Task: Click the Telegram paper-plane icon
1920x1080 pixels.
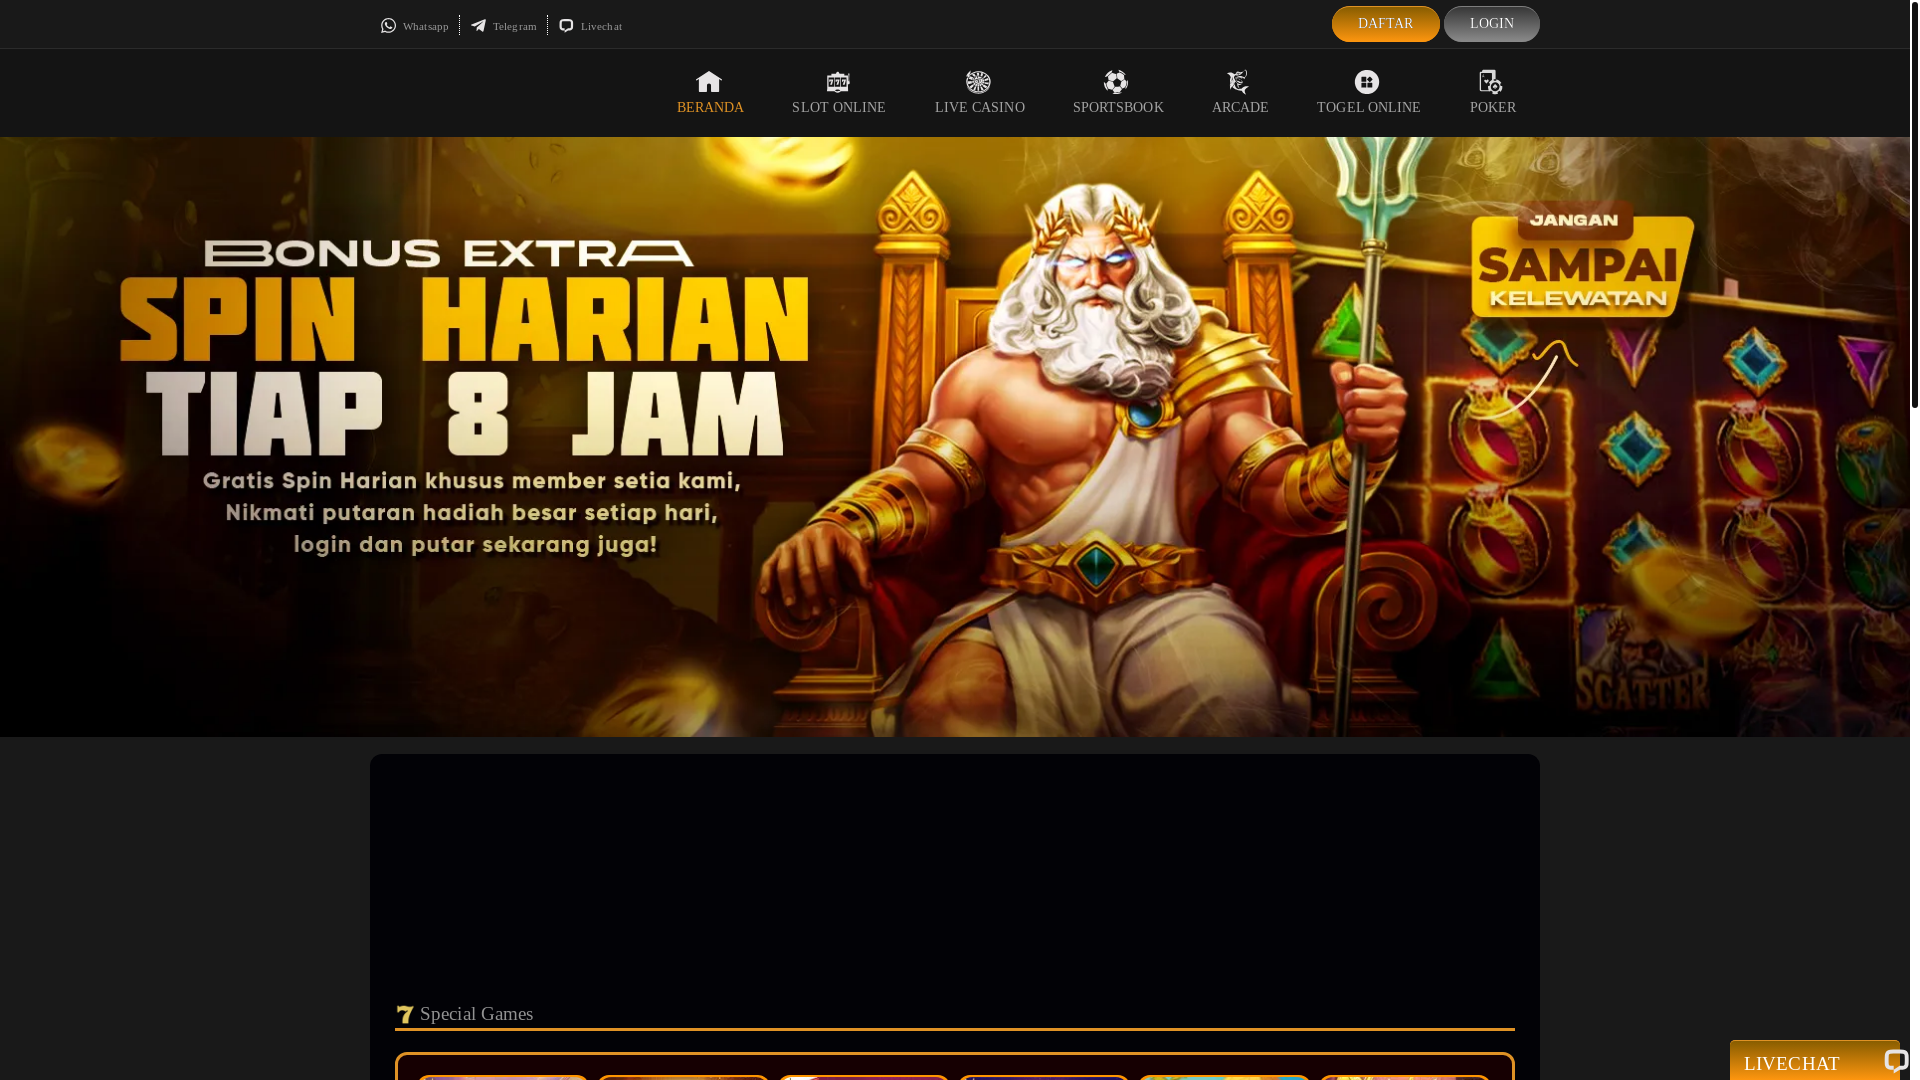Action: click(x=478, y=26)
